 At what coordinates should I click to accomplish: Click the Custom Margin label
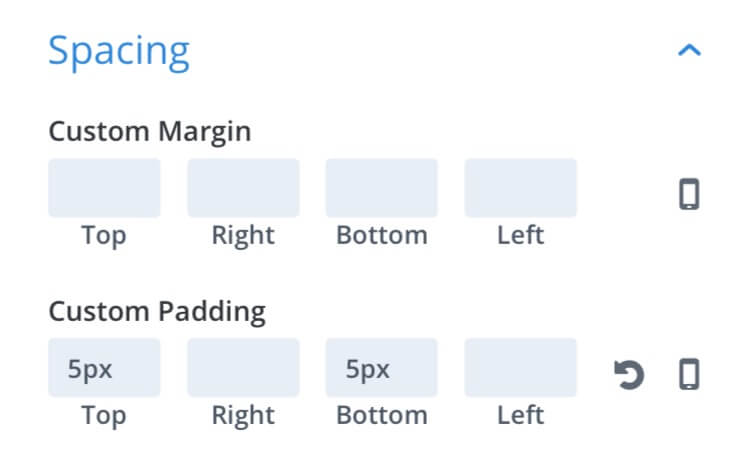[x=150, y=132]
